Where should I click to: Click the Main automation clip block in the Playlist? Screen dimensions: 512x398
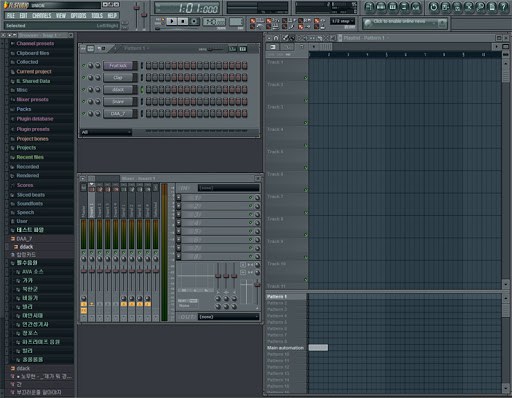point(318,348)
